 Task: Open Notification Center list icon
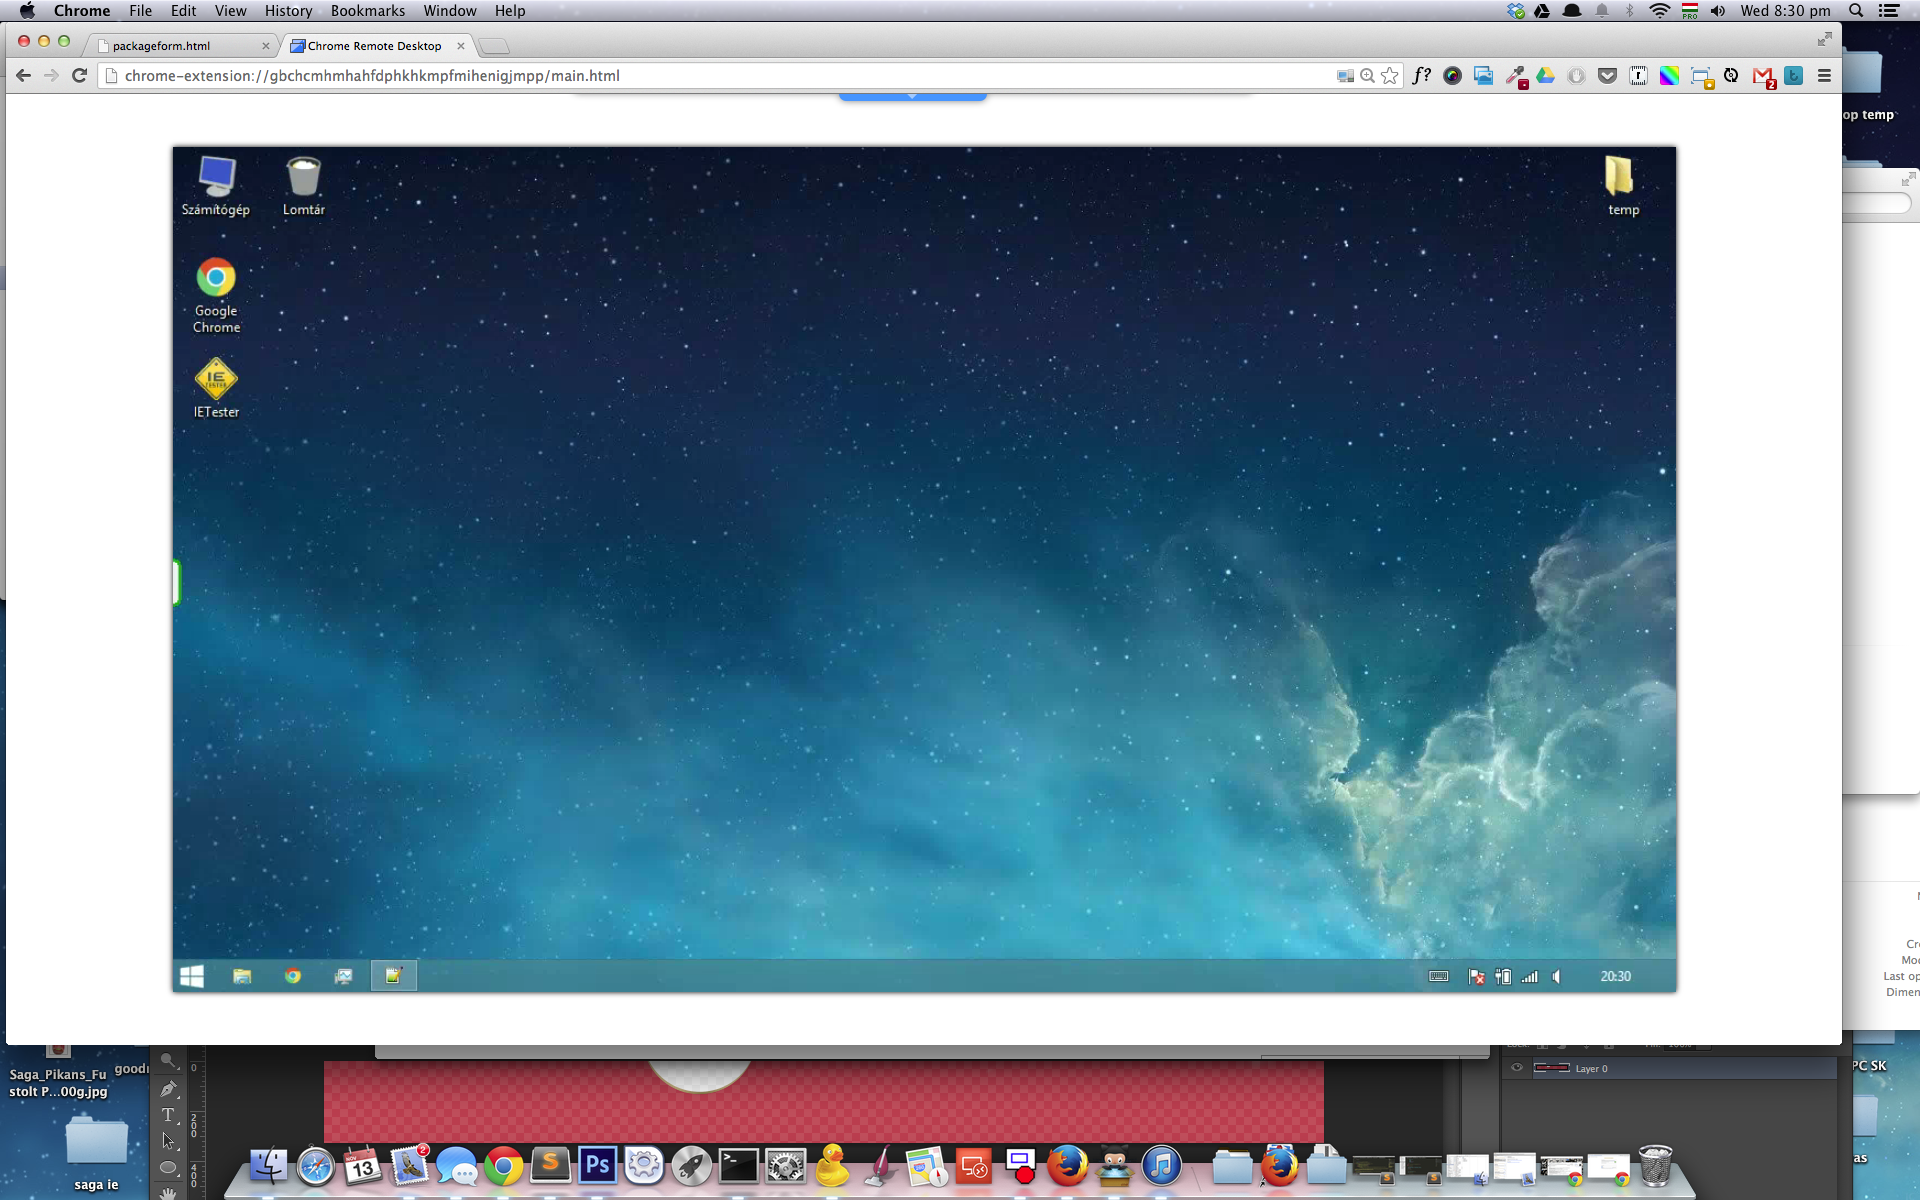(x=1889, y=11)
